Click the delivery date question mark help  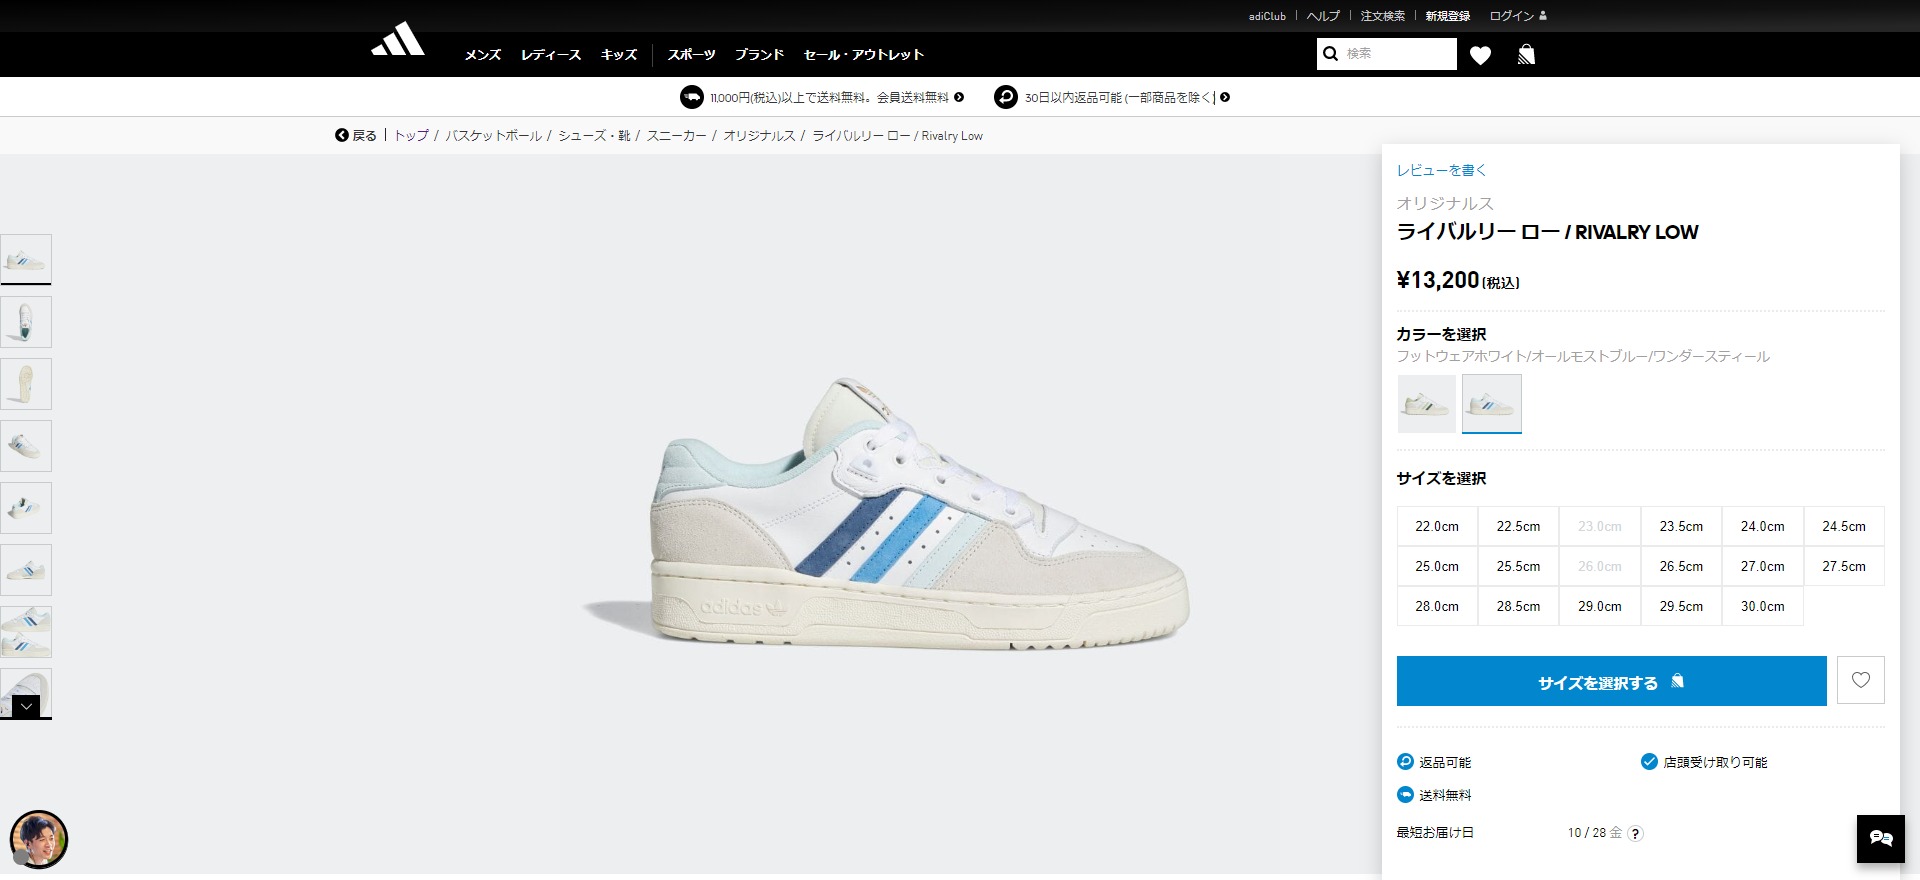pos(1635,833)
